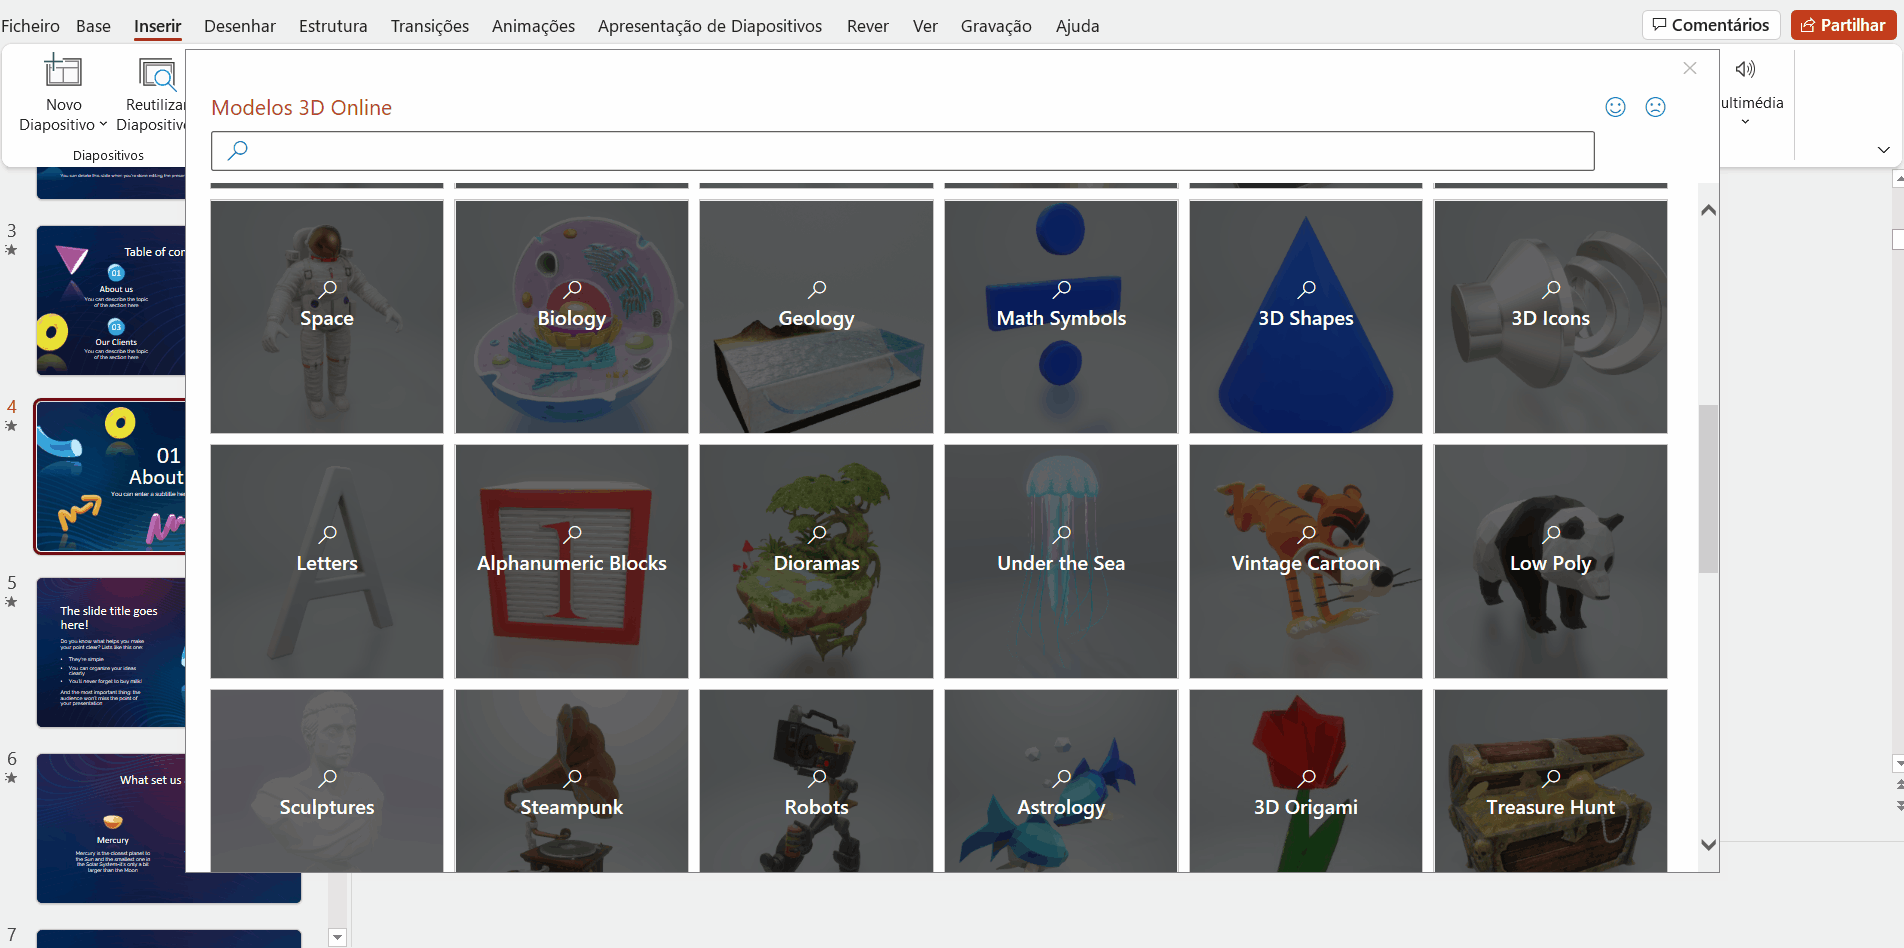
Task: Focus the 3D models search field
Action: click(902, 151)
